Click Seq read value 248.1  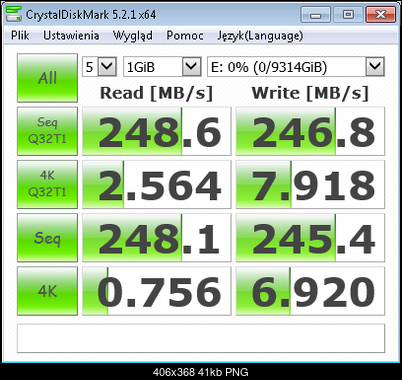[x=157, y=238]
